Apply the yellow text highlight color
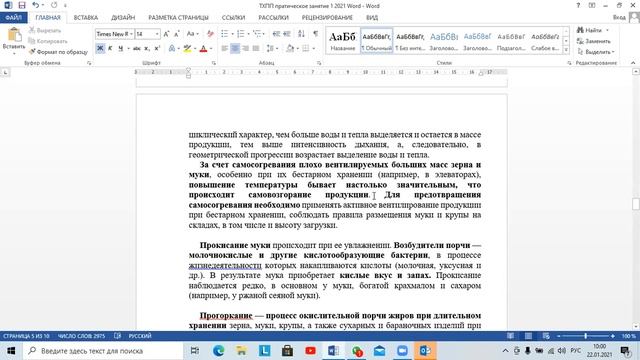This screenshot has height=360, width=640. pos(187,49)
